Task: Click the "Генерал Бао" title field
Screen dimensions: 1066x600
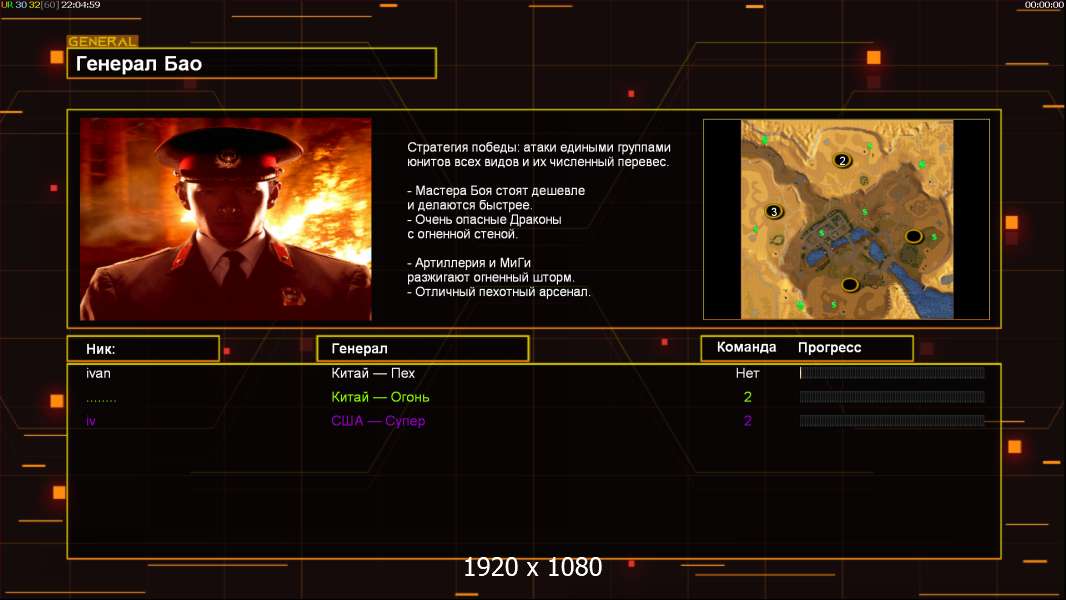Action: pyautogui.click(x=252, y=63)
